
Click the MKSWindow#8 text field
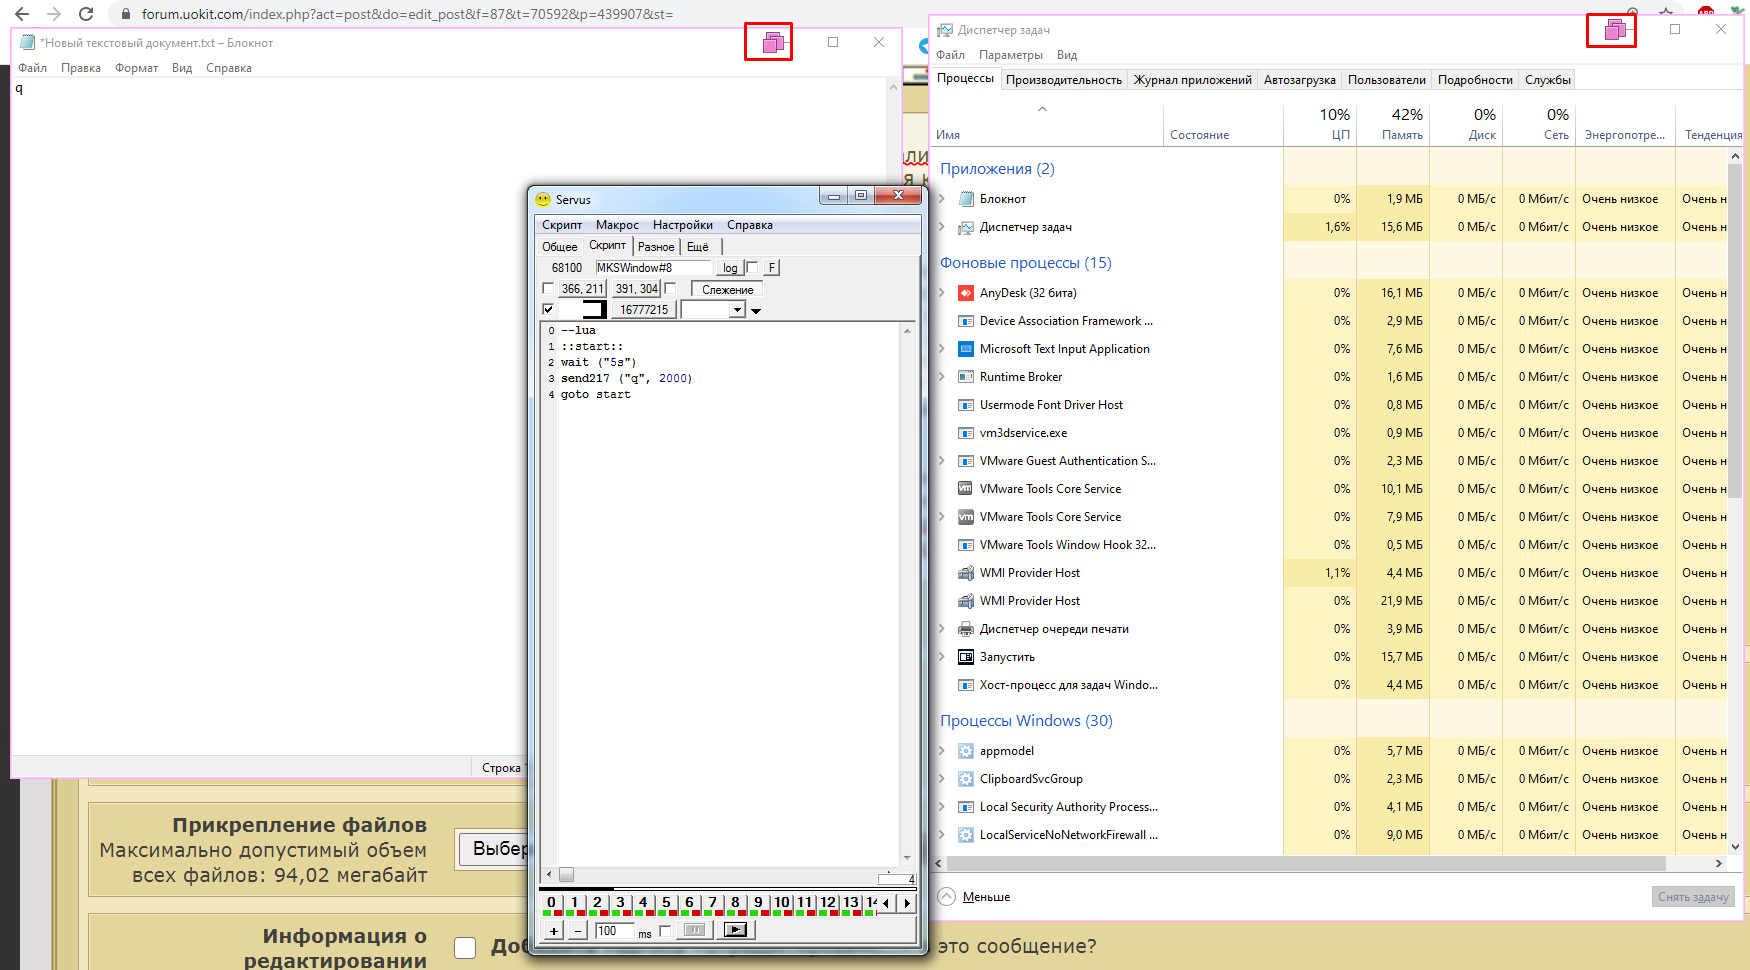tap(652, 268)
